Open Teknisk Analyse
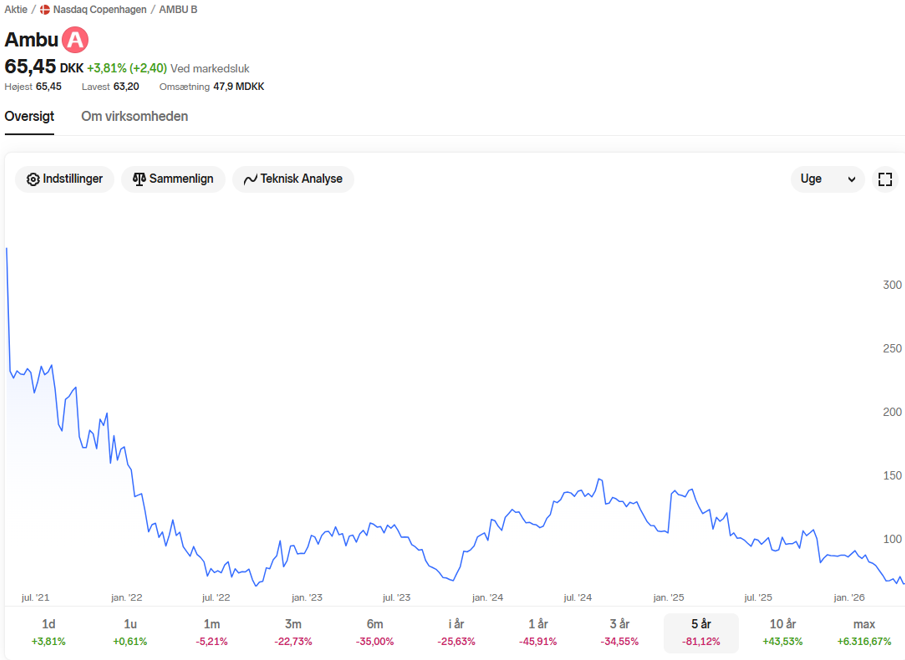The height and width of the screenshot is (660, 905). click(x=293, y=179)
